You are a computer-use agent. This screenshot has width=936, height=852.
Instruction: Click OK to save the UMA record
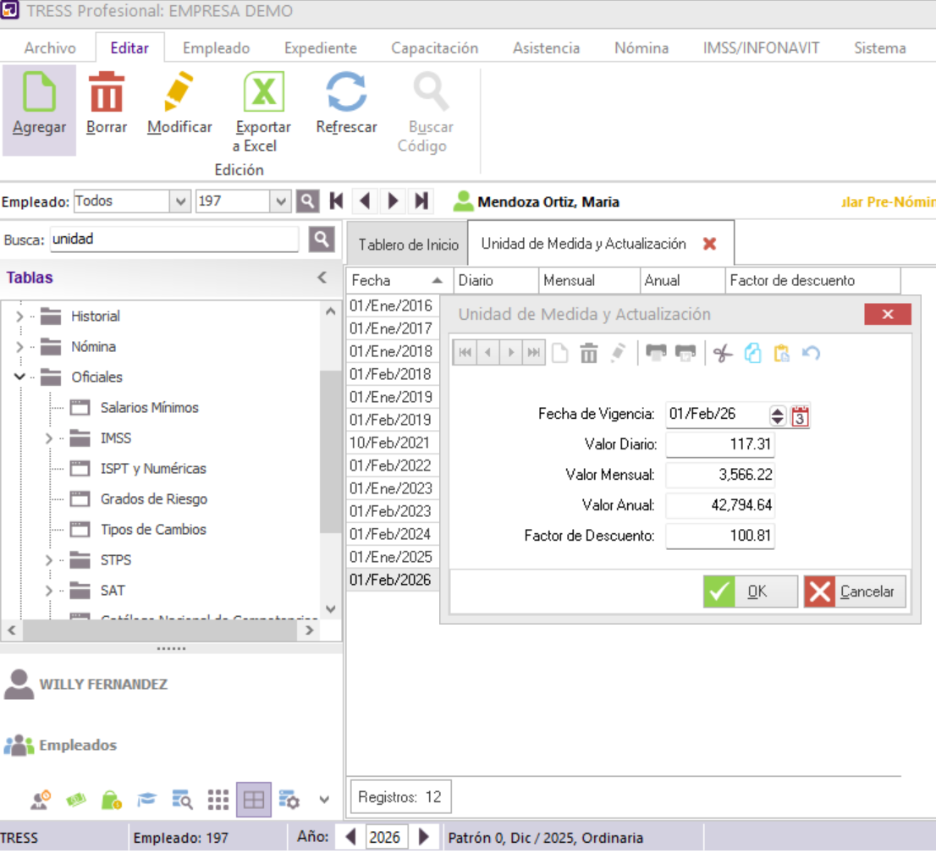(x=750, y=591)
